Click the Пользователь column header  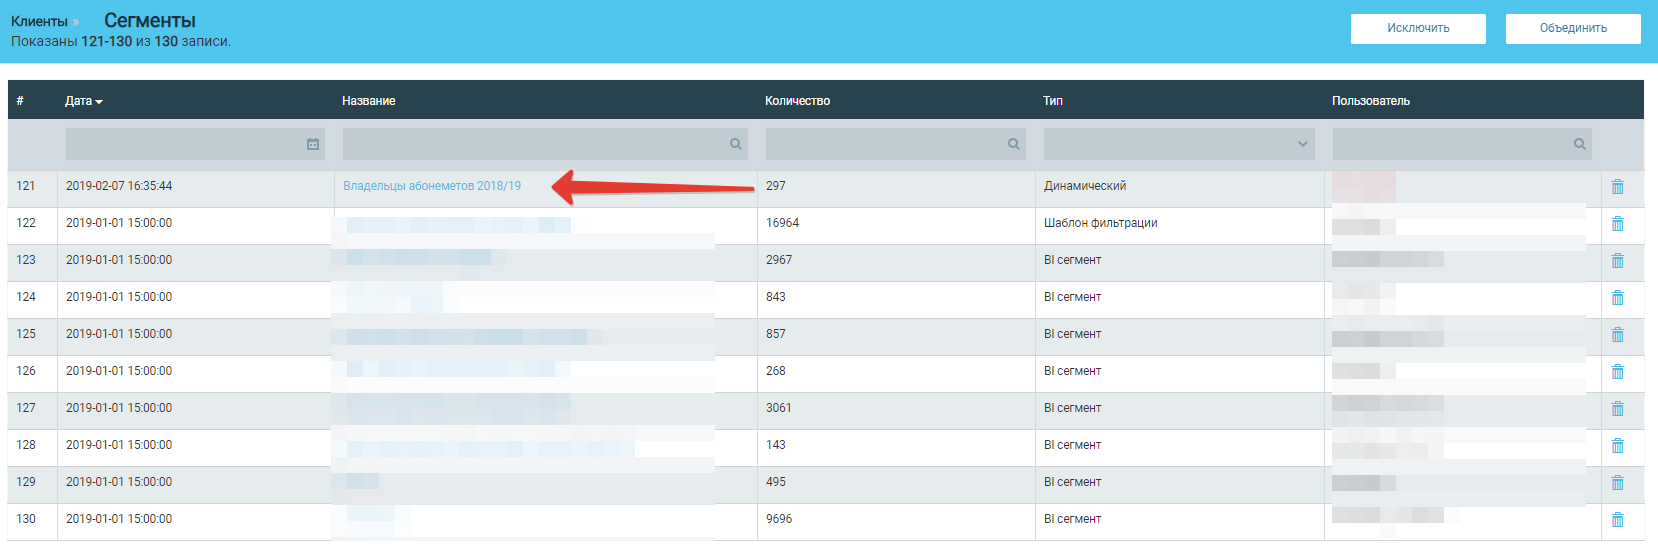(x=1370, y=101)
